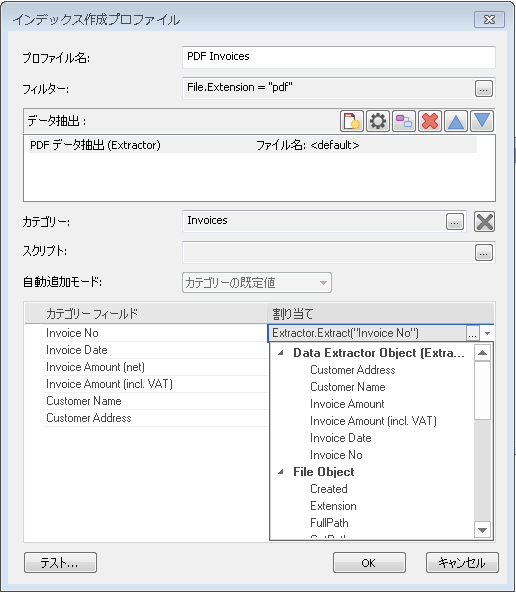The width and height of the screenshot is (516, 594).
Task: Select the Invoice No category field row
Action: (155, 333)
